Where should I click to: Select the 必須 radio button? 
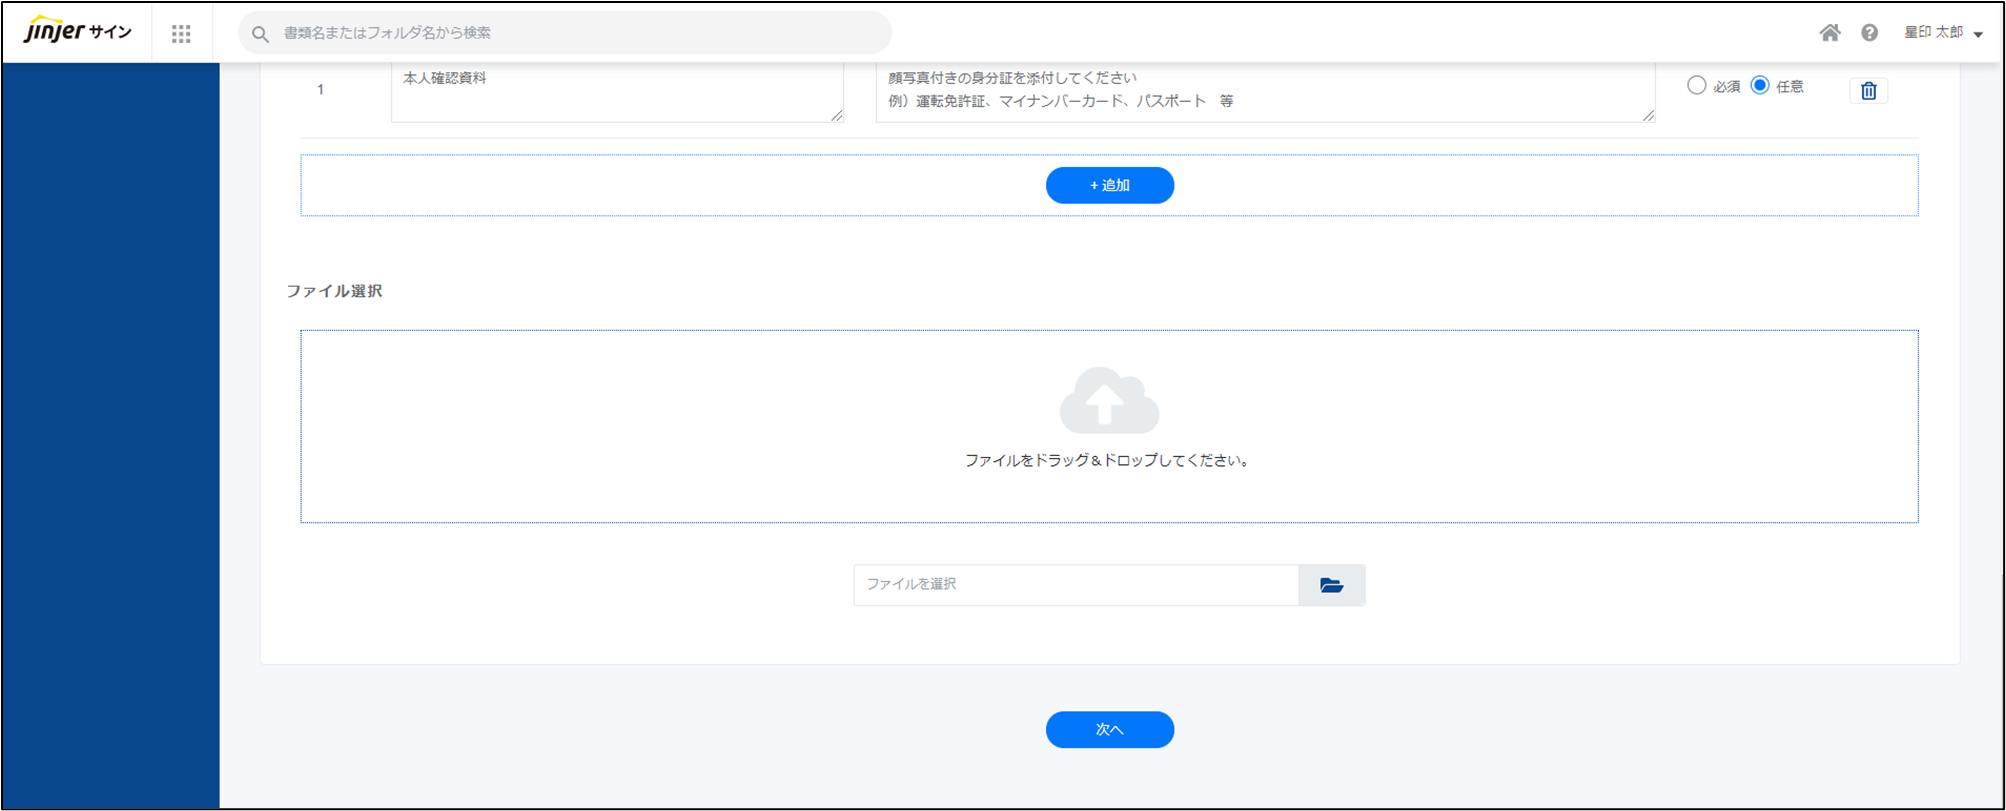point(1696,86)
